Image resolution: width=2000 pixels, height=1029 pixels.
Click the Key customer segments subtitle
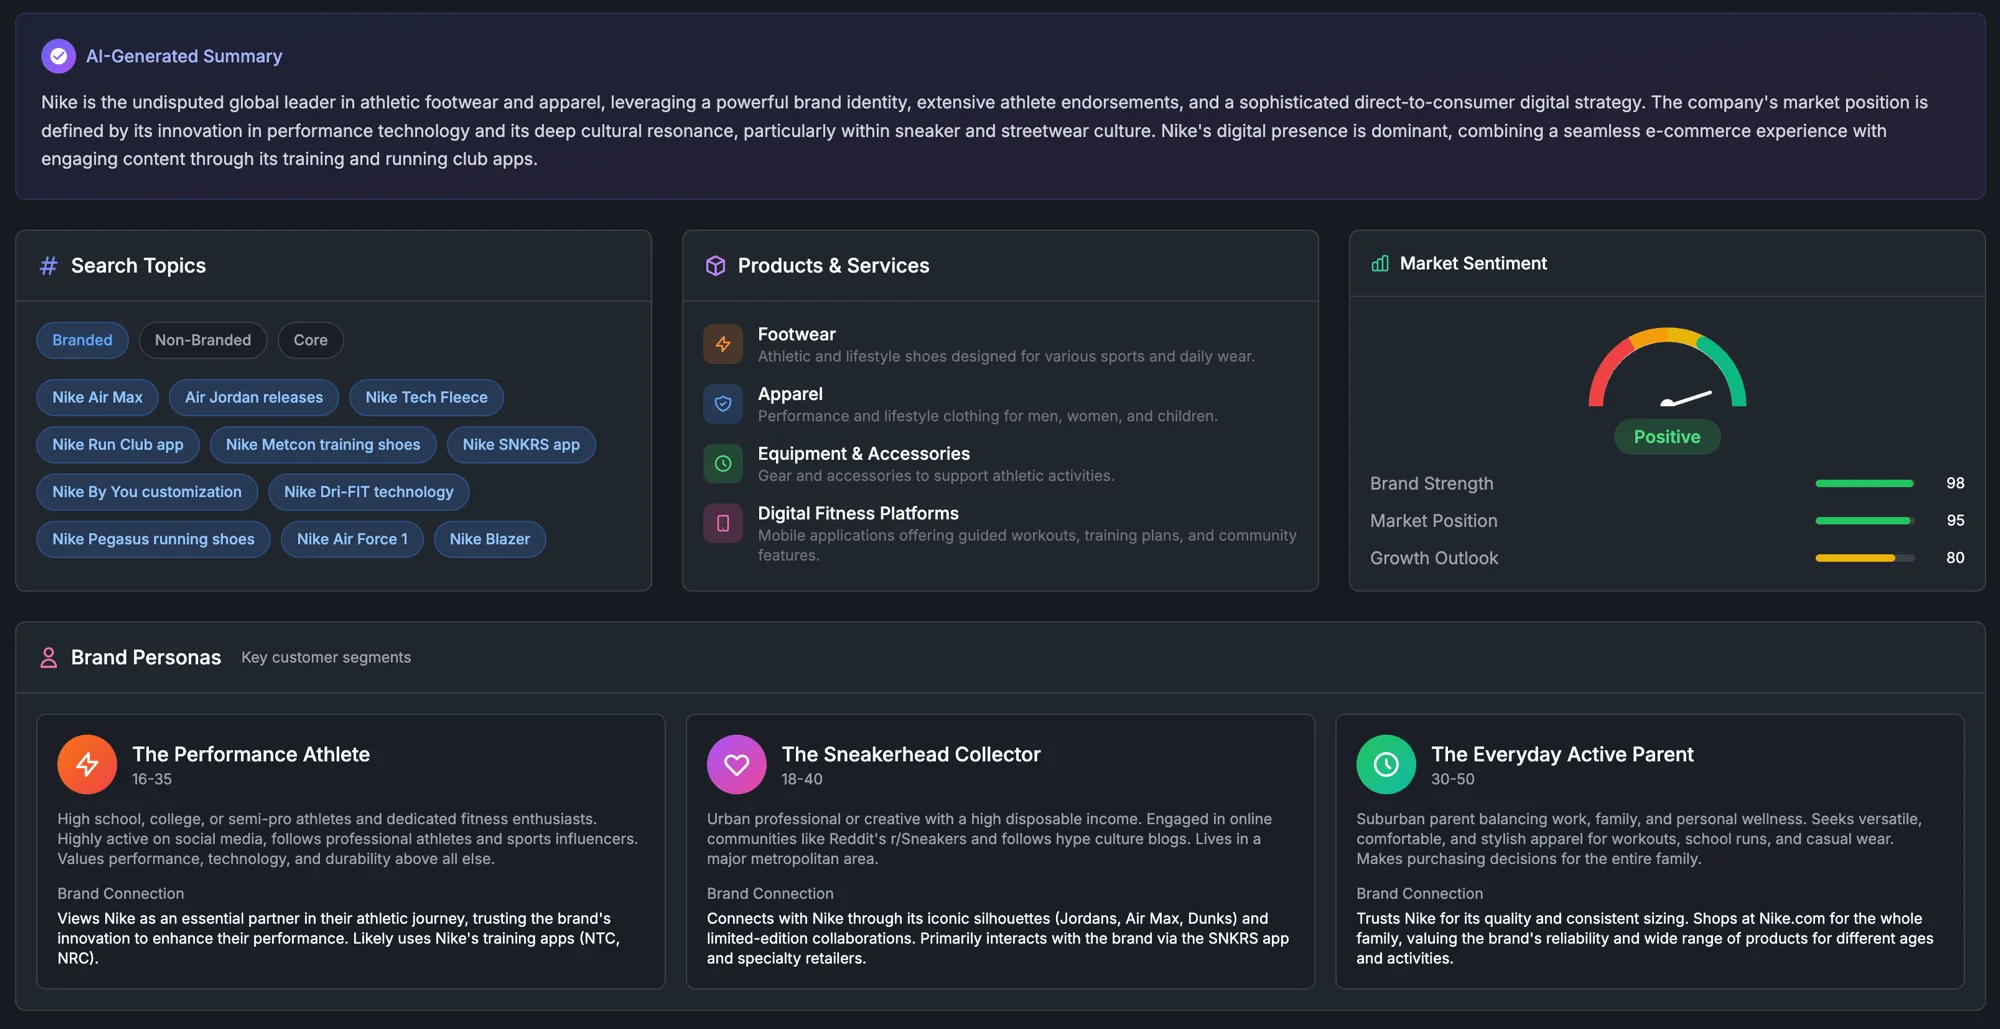coord(326,658)
